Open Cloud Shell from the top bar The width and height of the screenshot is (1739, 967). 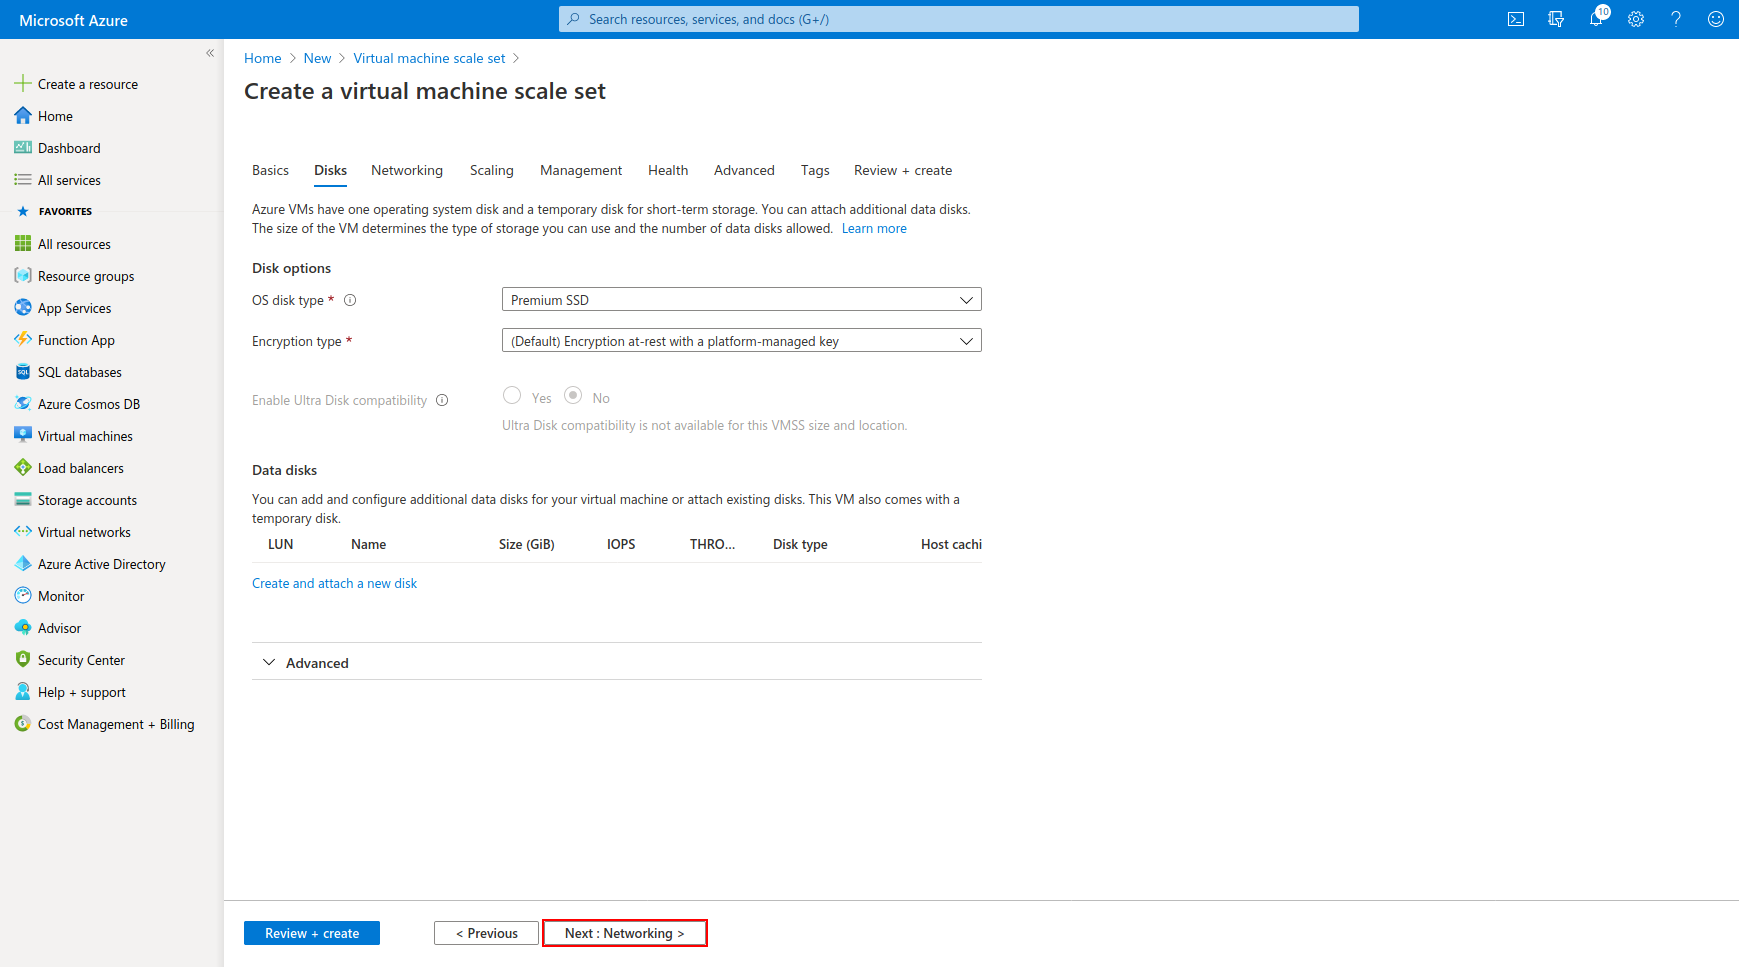click(1516, 19)
